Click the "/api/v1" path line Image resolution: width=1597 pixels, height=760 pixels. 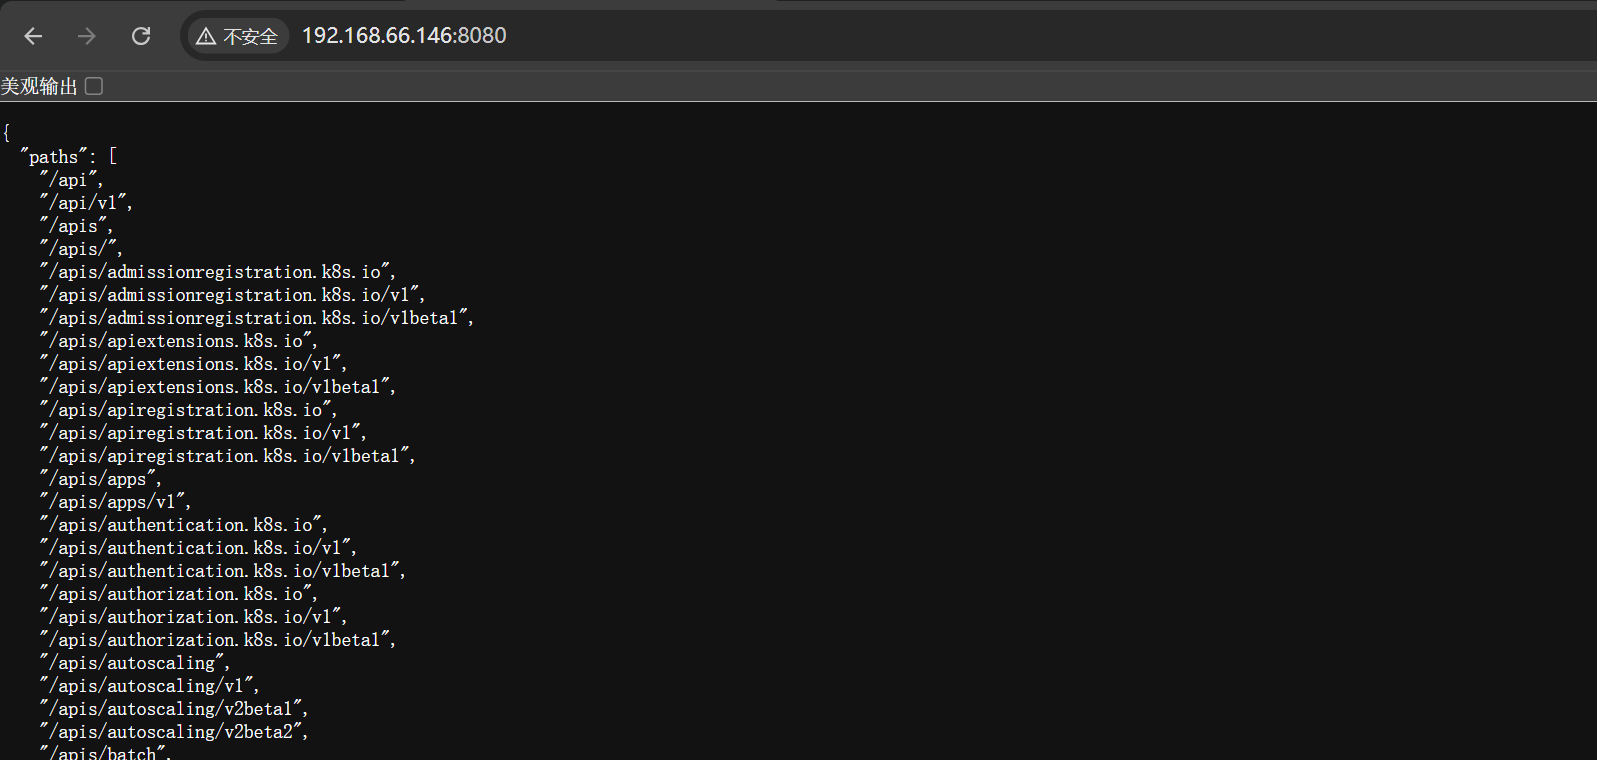86,203
